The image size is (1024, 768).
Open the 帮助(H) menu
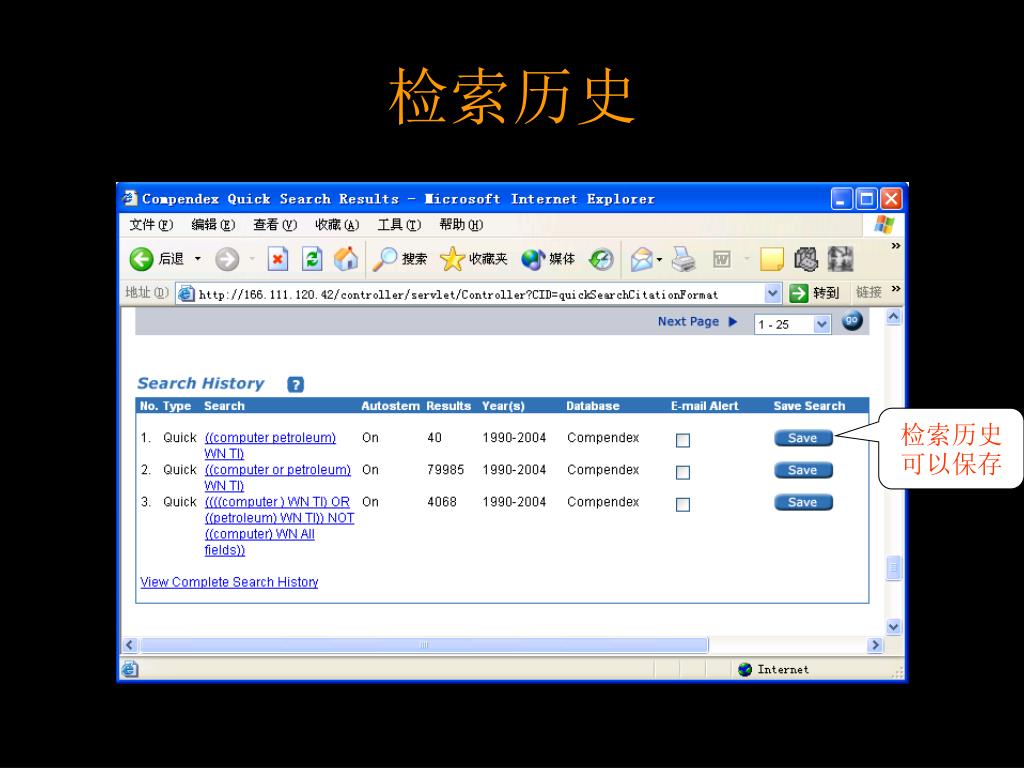point(461,225)
